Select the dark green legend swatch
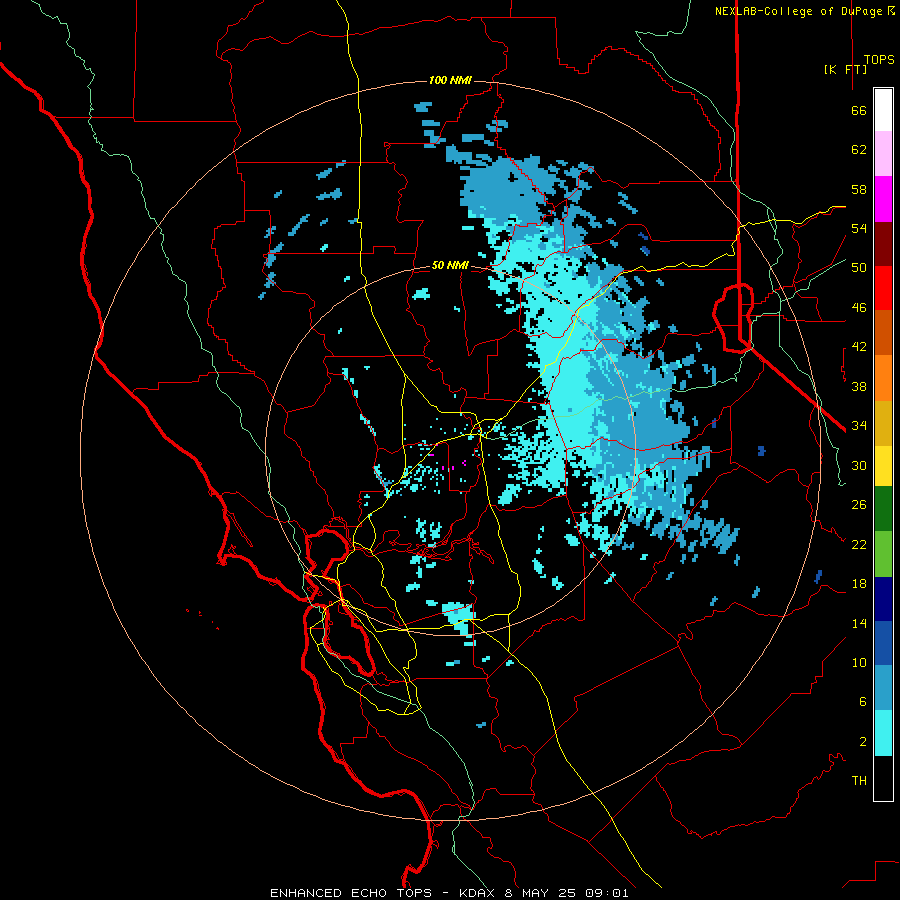 pyautogui.click(x=883, y=509)
